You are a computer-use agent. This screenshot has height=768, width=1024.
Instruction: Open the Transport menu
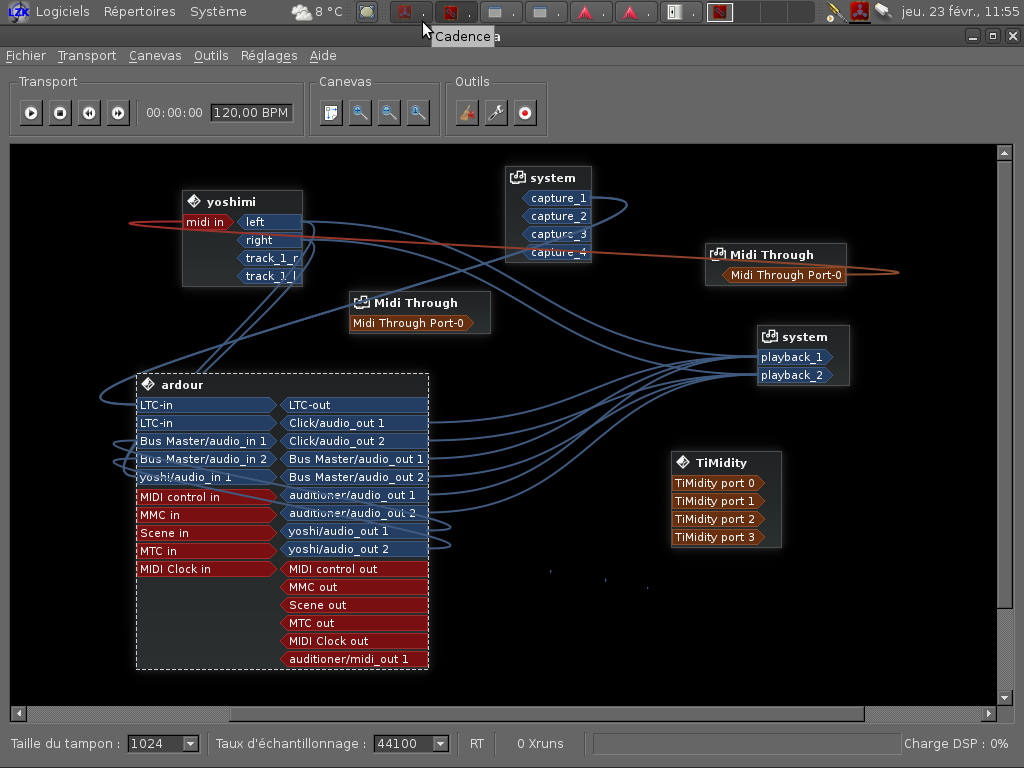87,56
